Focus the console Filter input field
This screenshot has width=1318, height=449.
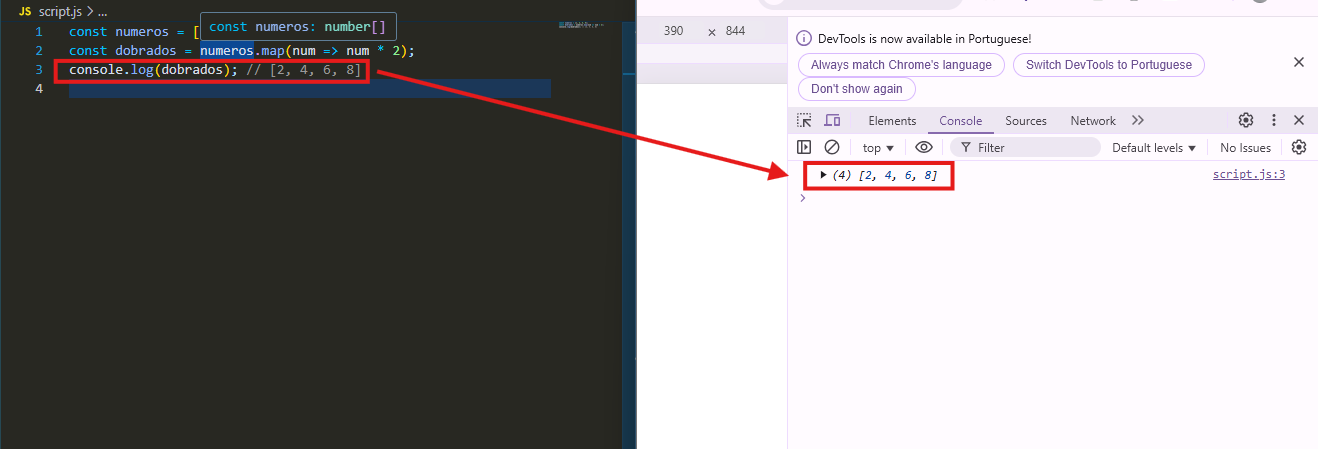tap(1025, 147)
